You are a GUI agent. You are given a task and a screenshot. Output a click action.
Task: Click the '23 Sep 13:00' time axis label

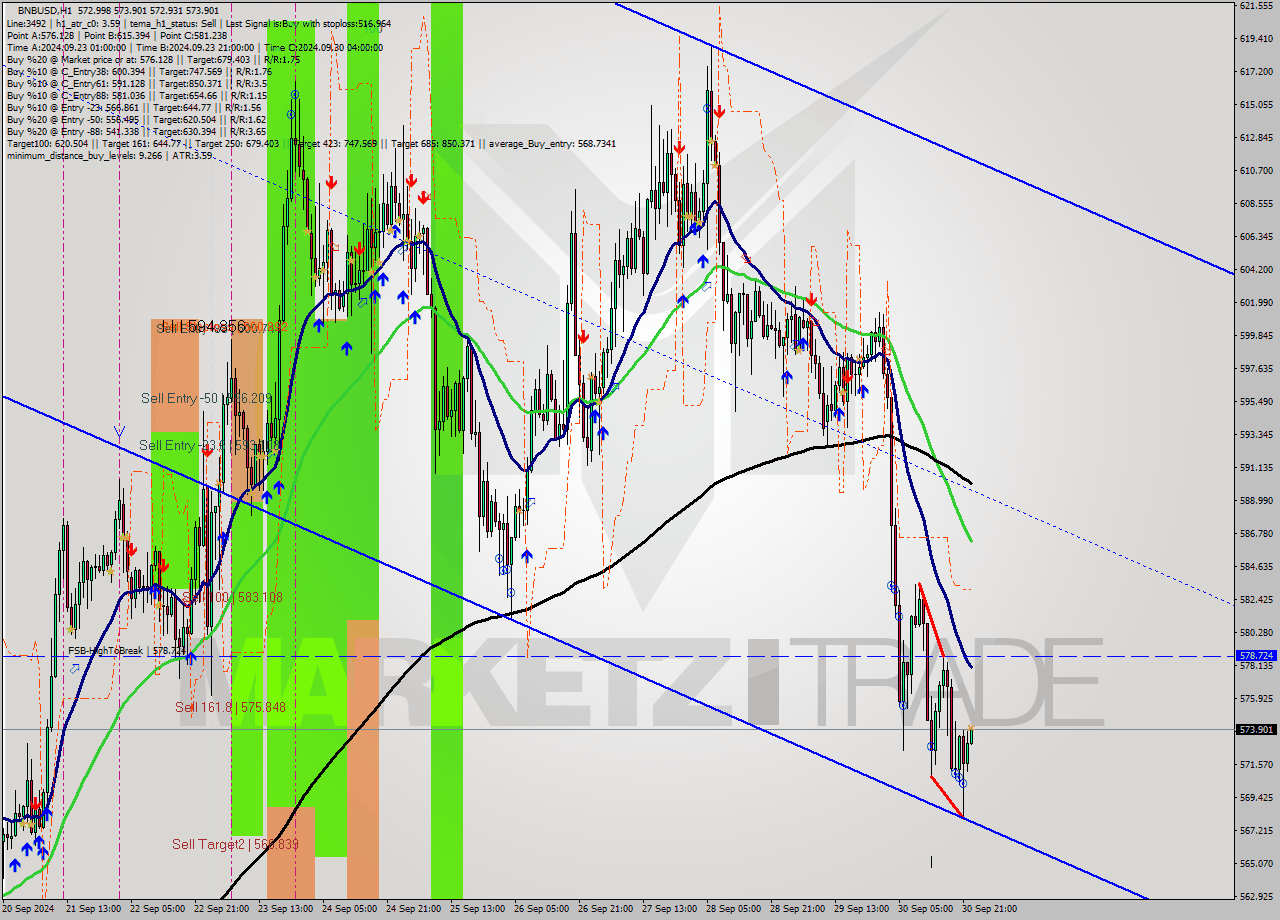[285, 909]
